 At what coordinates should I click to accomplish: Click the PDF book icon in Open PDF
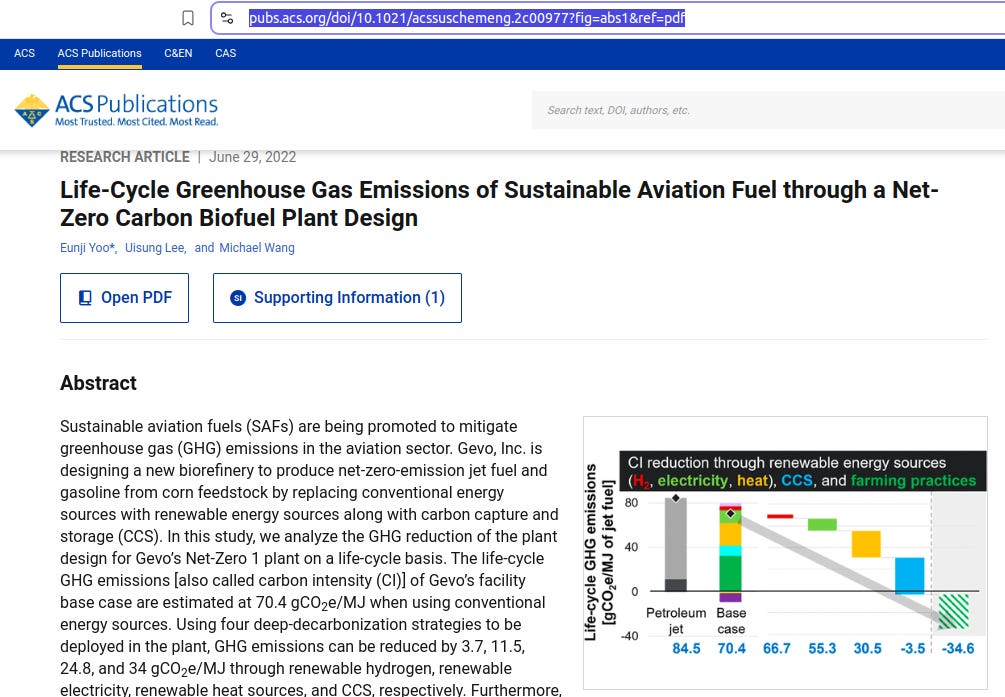(x=85, y=298)
